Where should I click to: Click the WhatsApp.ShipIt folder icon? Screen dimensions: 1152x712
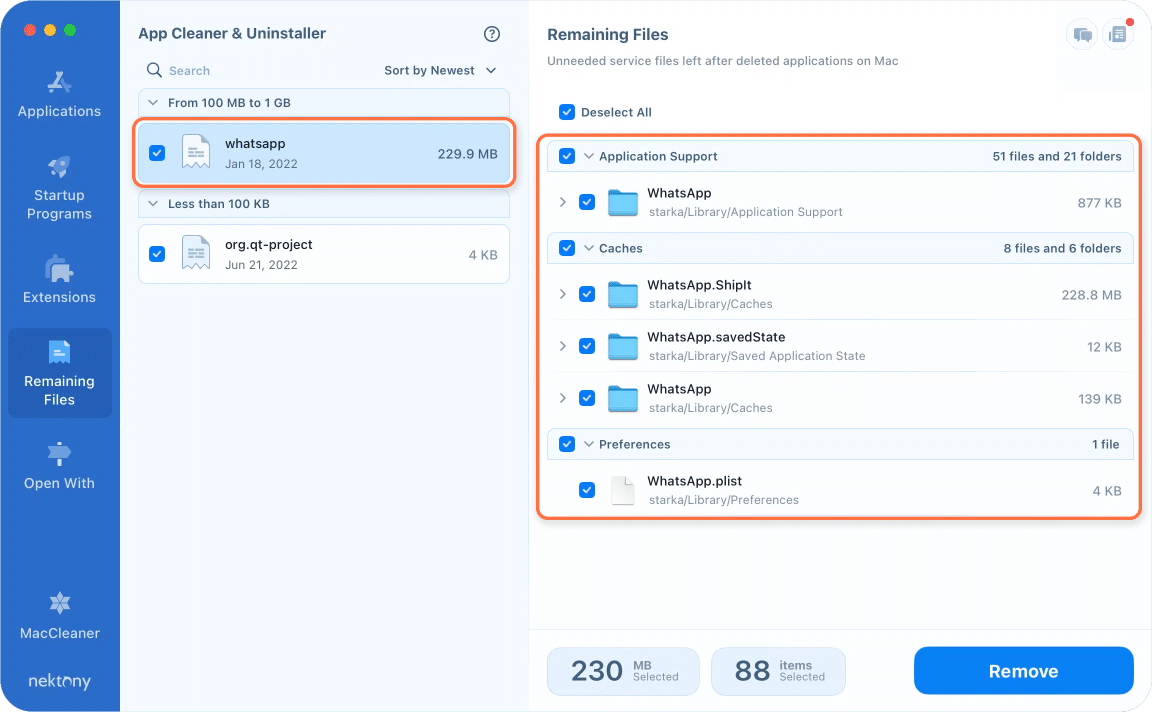[x=622, y=294]
